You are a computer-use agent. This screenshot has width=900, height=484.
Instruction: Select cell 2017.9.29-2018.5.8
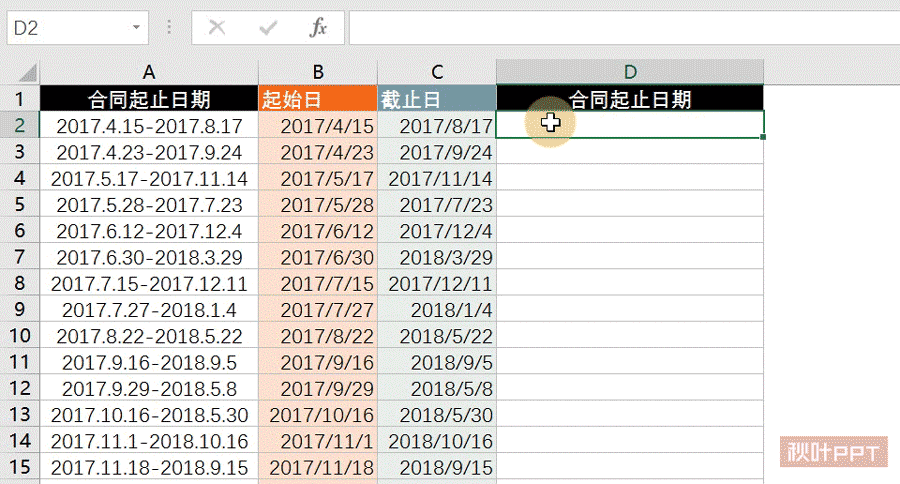[149, 388]
